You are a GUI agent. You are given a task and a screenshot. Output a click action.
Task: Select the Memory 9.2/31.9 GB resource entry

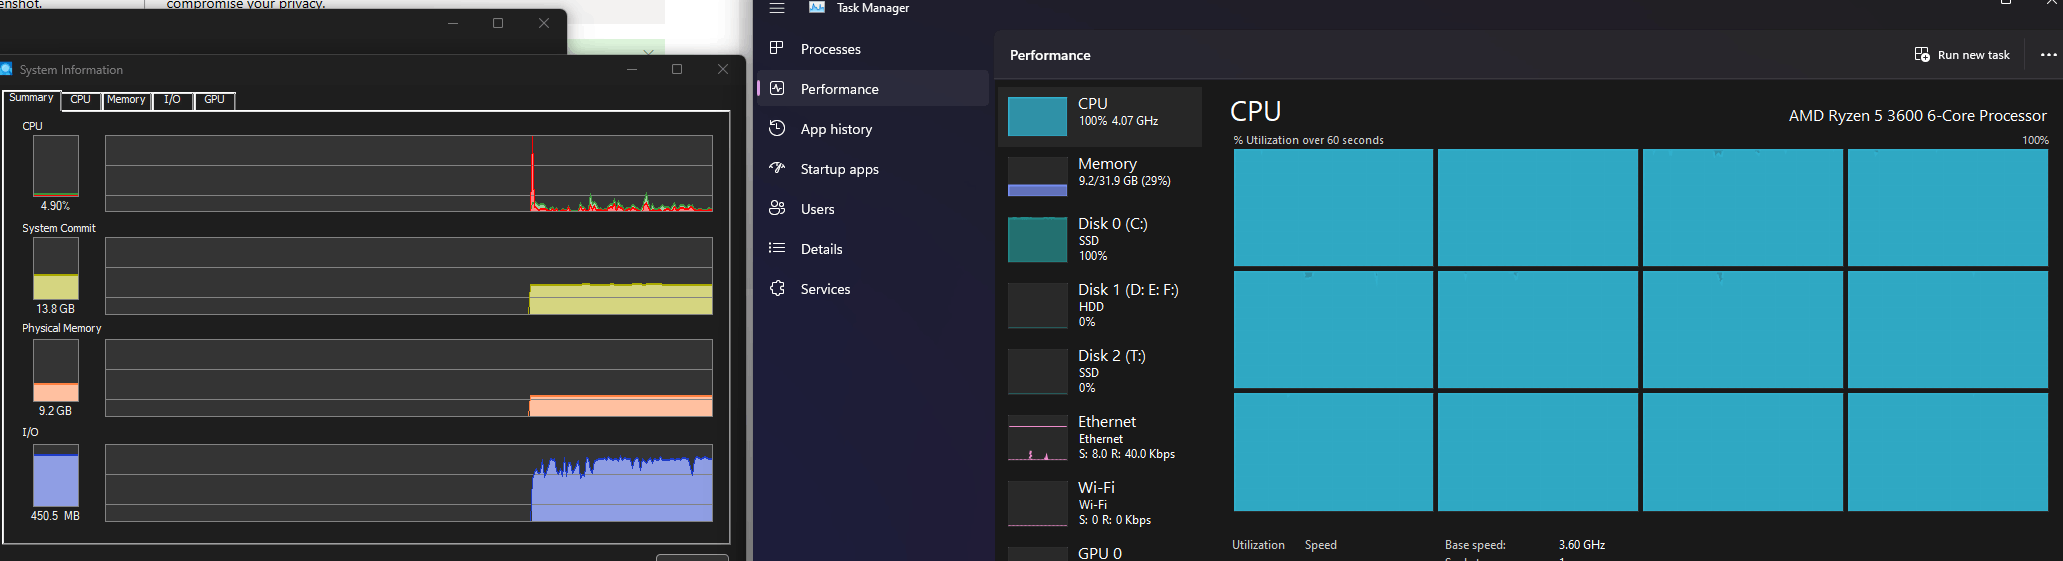tap(1100, 176)
